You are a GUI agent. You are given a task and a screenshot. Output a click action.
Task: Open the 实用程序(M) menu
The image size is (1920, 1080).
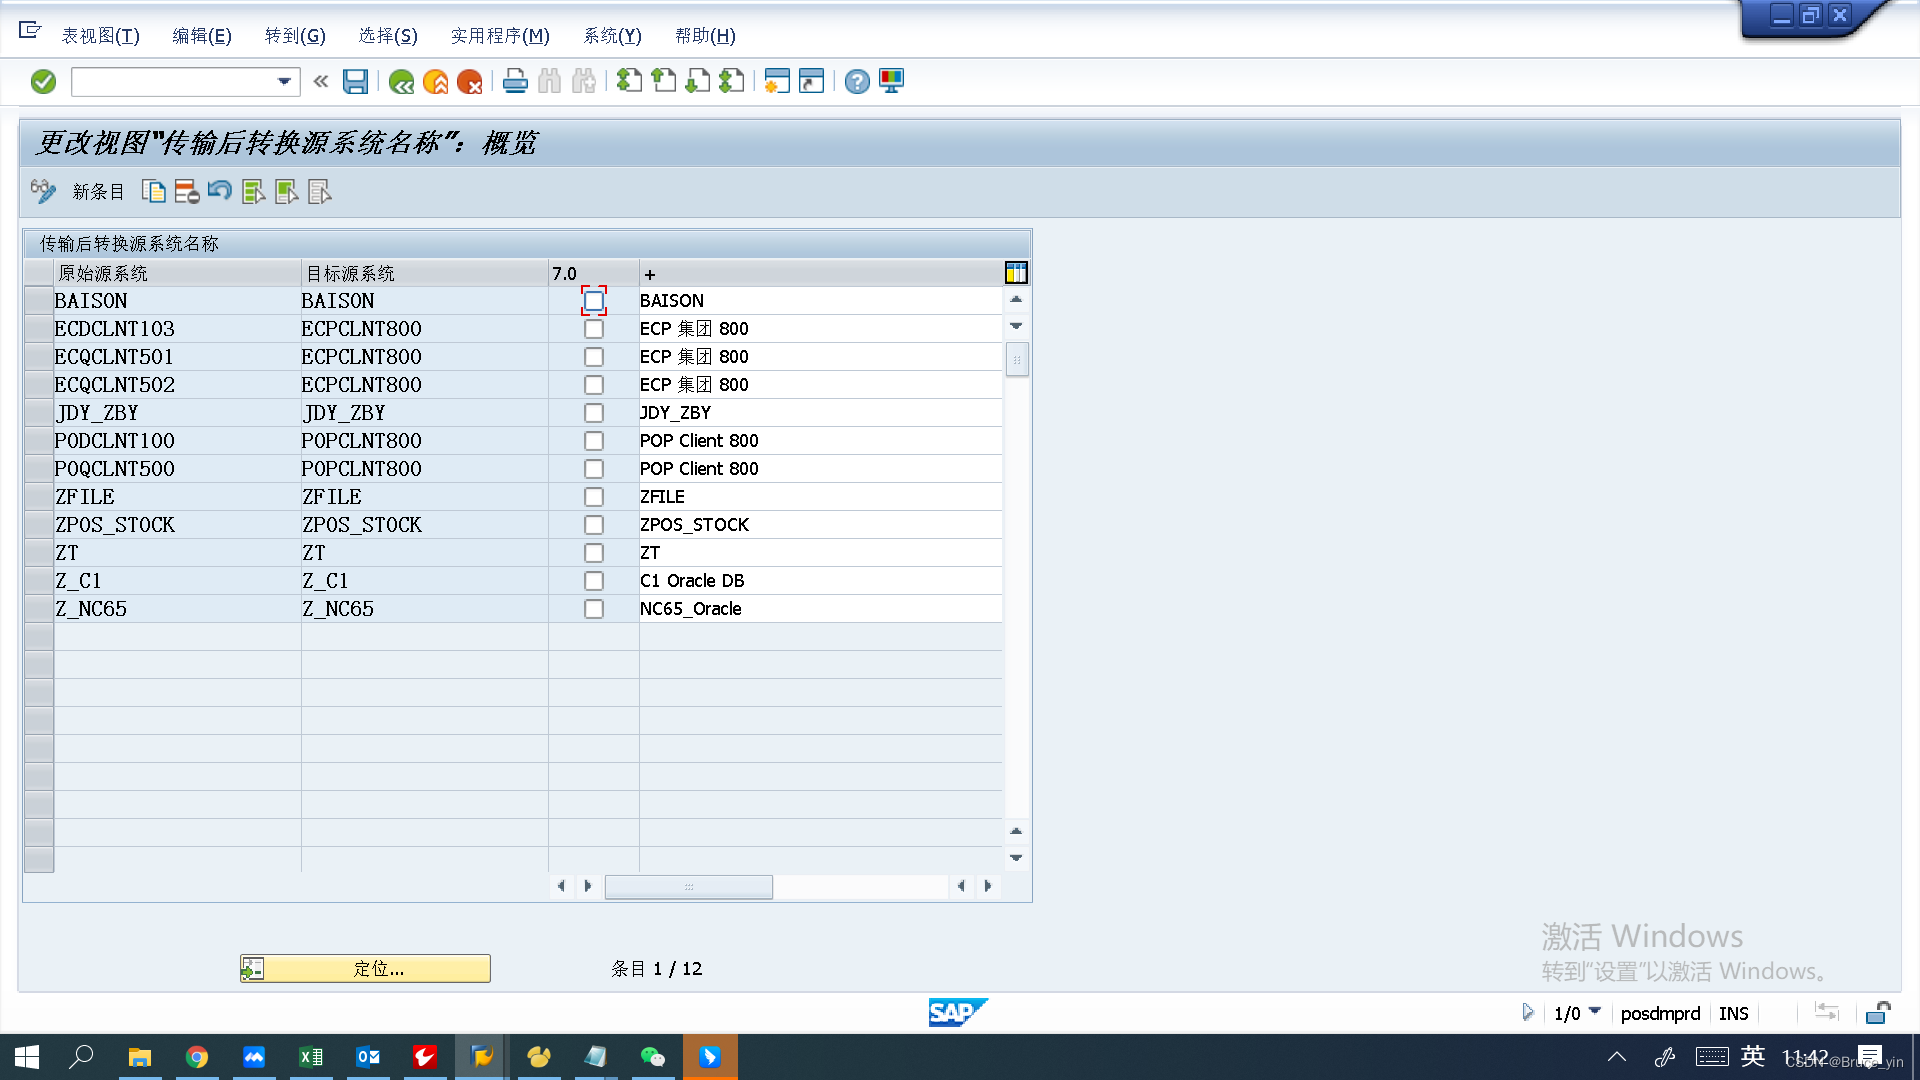(x=500, y=36)
